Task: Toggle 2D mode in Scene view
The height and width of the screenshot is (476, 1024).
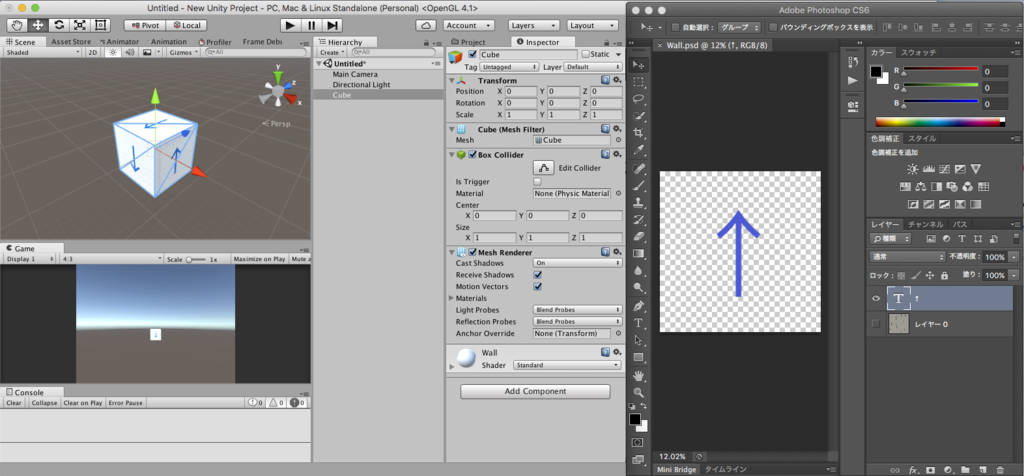Action: tap(93, 52)
